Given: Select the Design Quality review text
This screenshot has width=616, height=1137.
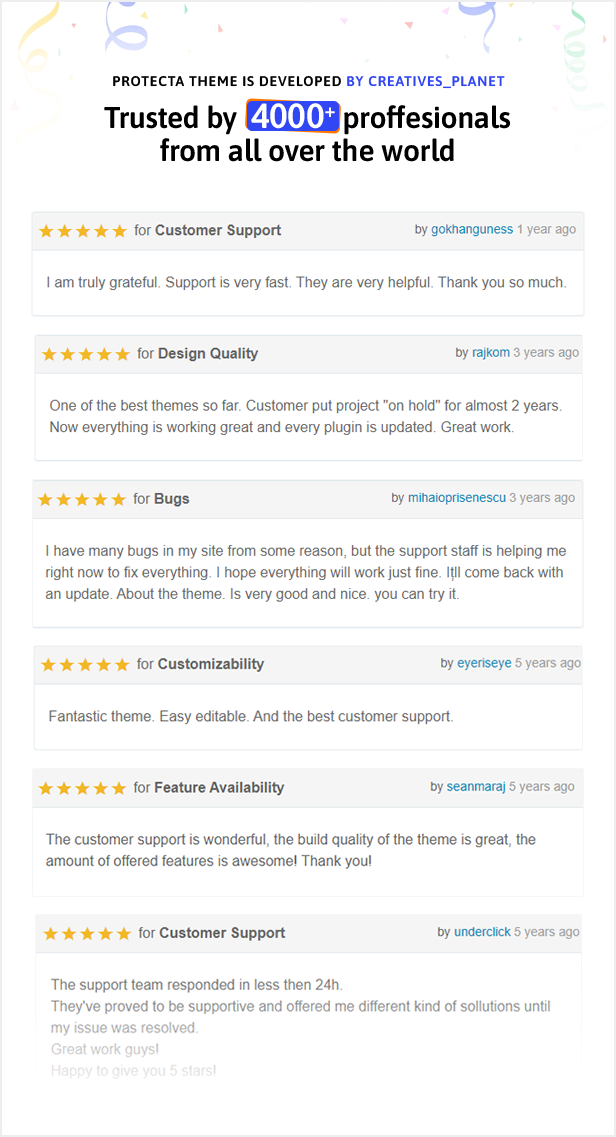Looking at the screenshot, I should pos(305,416).
